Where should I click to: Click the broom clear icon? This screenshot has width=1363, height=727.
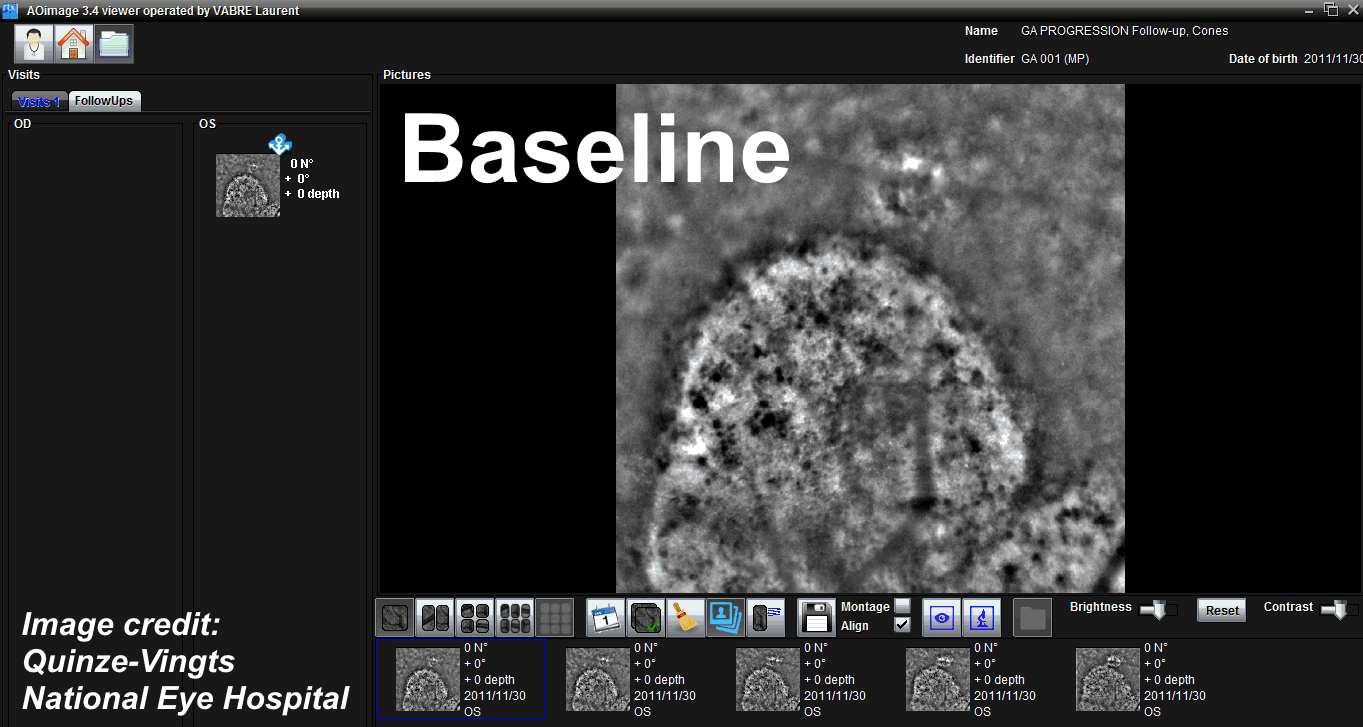tap(685, 618)
